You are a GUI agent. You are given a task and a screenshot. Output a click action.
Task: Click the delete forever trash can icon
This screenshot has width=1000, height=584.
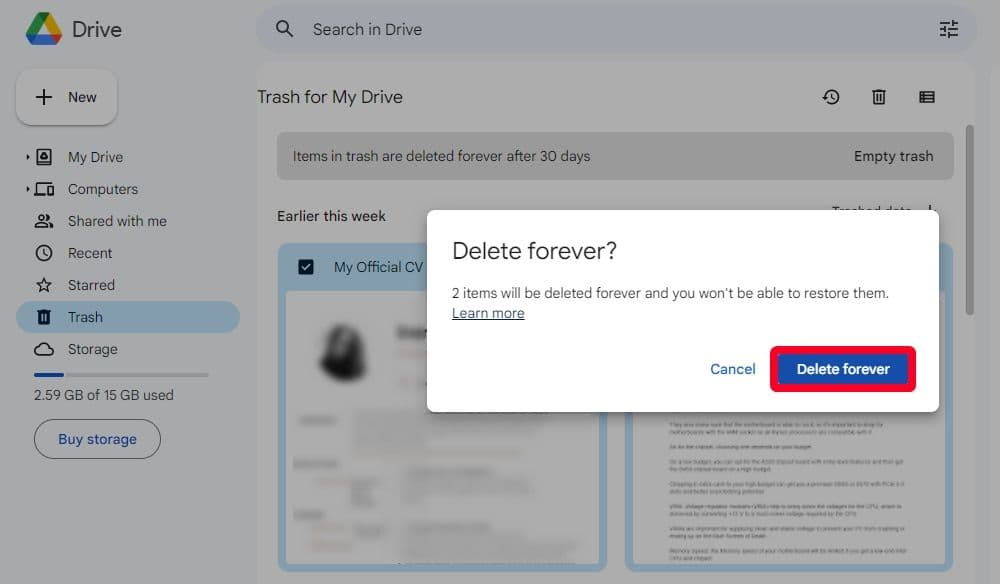click(x=879, y=97)
